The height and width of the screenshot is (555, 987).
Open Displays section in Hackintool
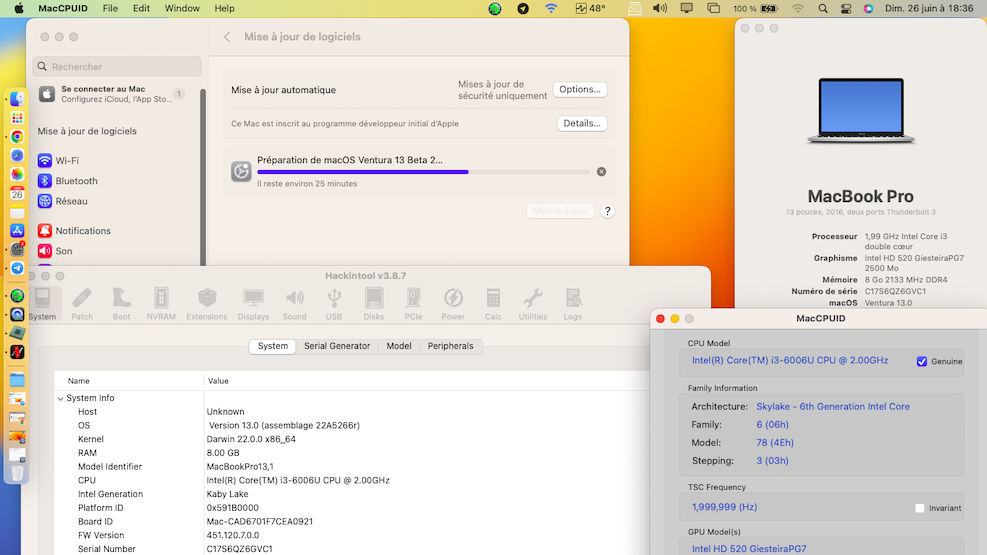point(253,304)
